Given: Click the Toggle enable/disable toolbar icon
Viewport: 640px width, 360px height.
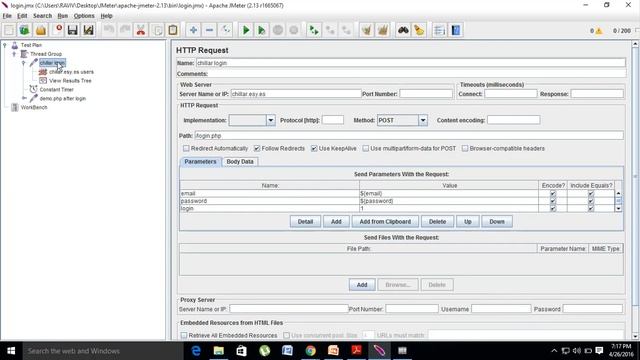Looking at the screenshot, I should 225,30.
